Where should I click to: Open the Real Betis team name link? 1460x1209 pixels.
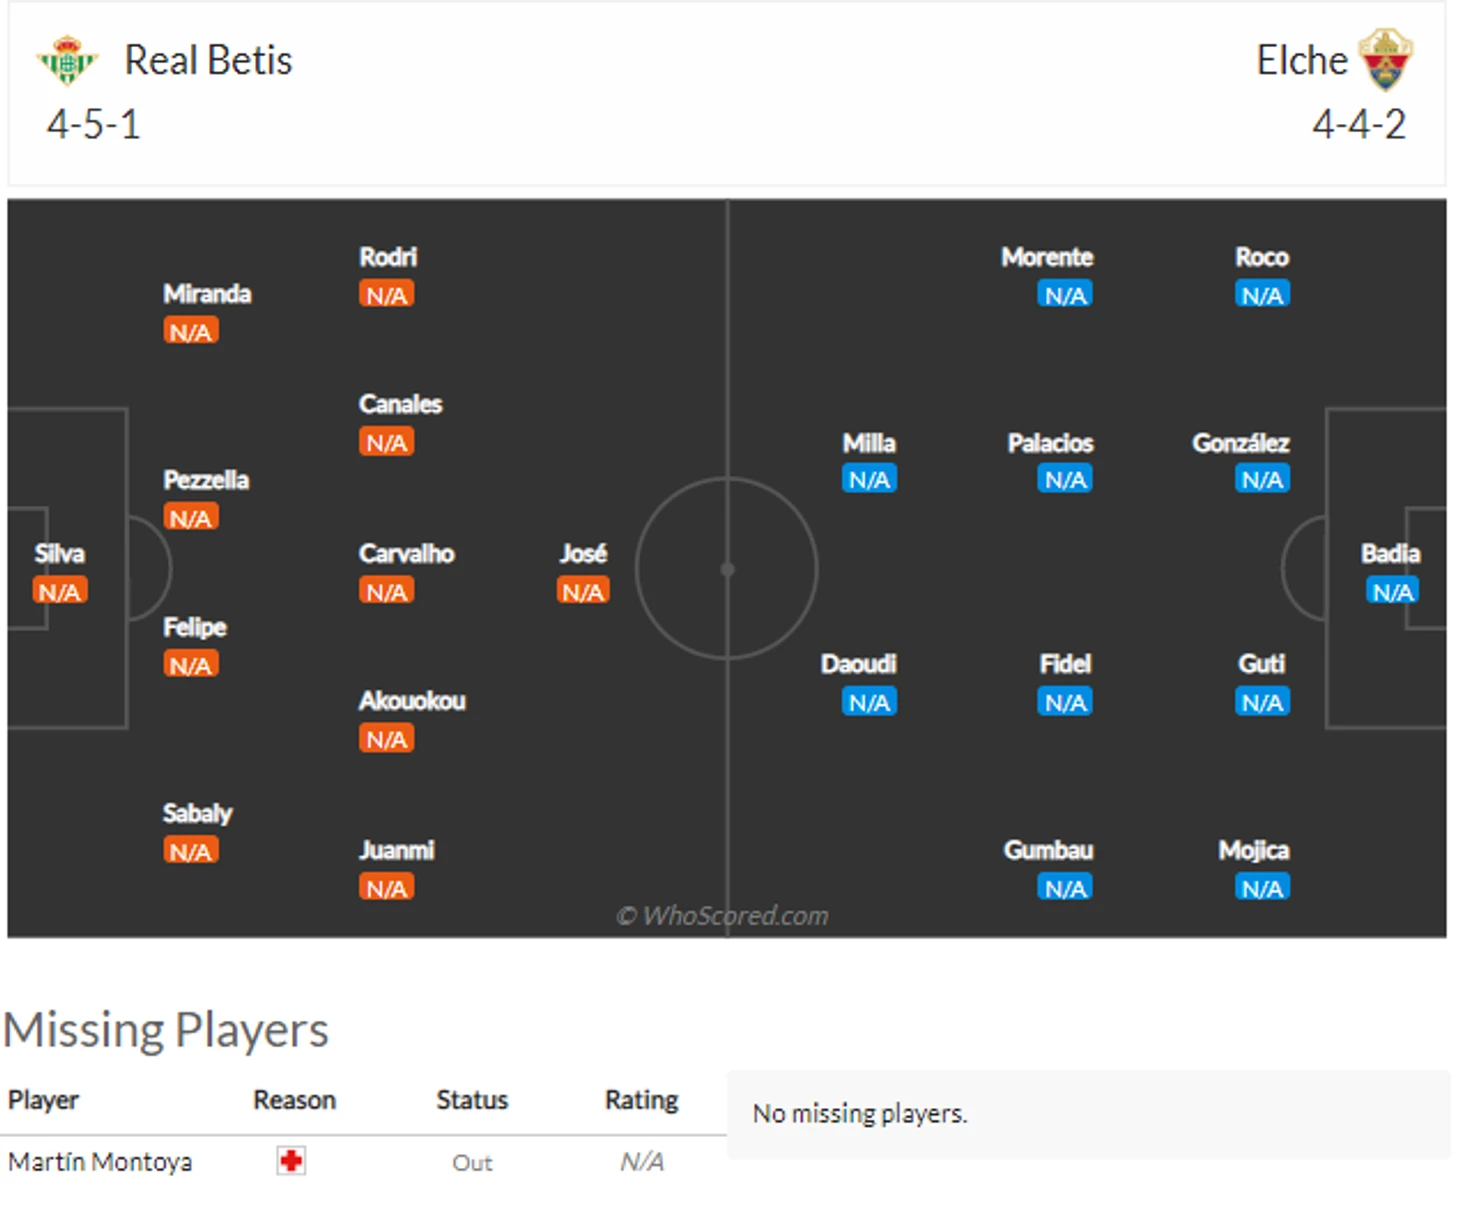coord(208,60)
